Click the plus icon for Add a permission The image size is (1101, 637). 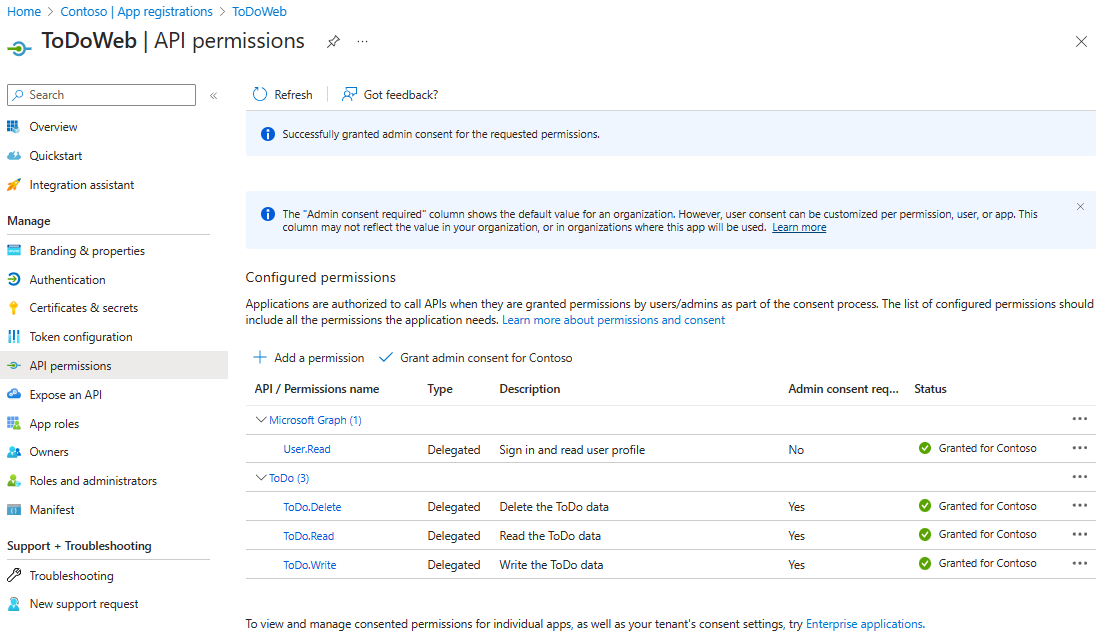[x=260, y=357]
